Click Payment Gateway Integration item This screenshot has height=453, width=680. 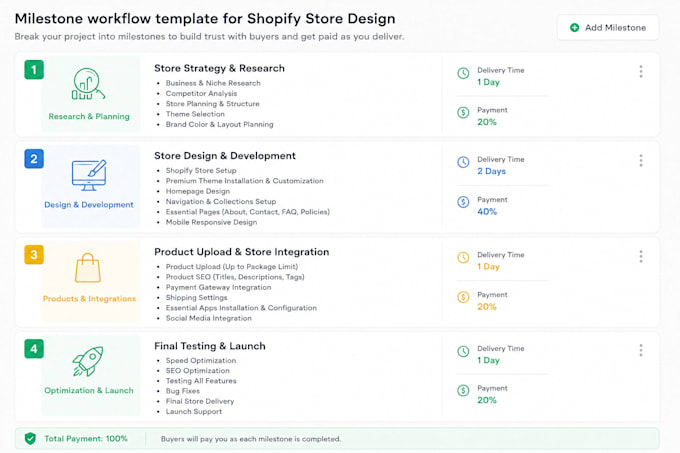pyautogui.click(x=218, y=287)
